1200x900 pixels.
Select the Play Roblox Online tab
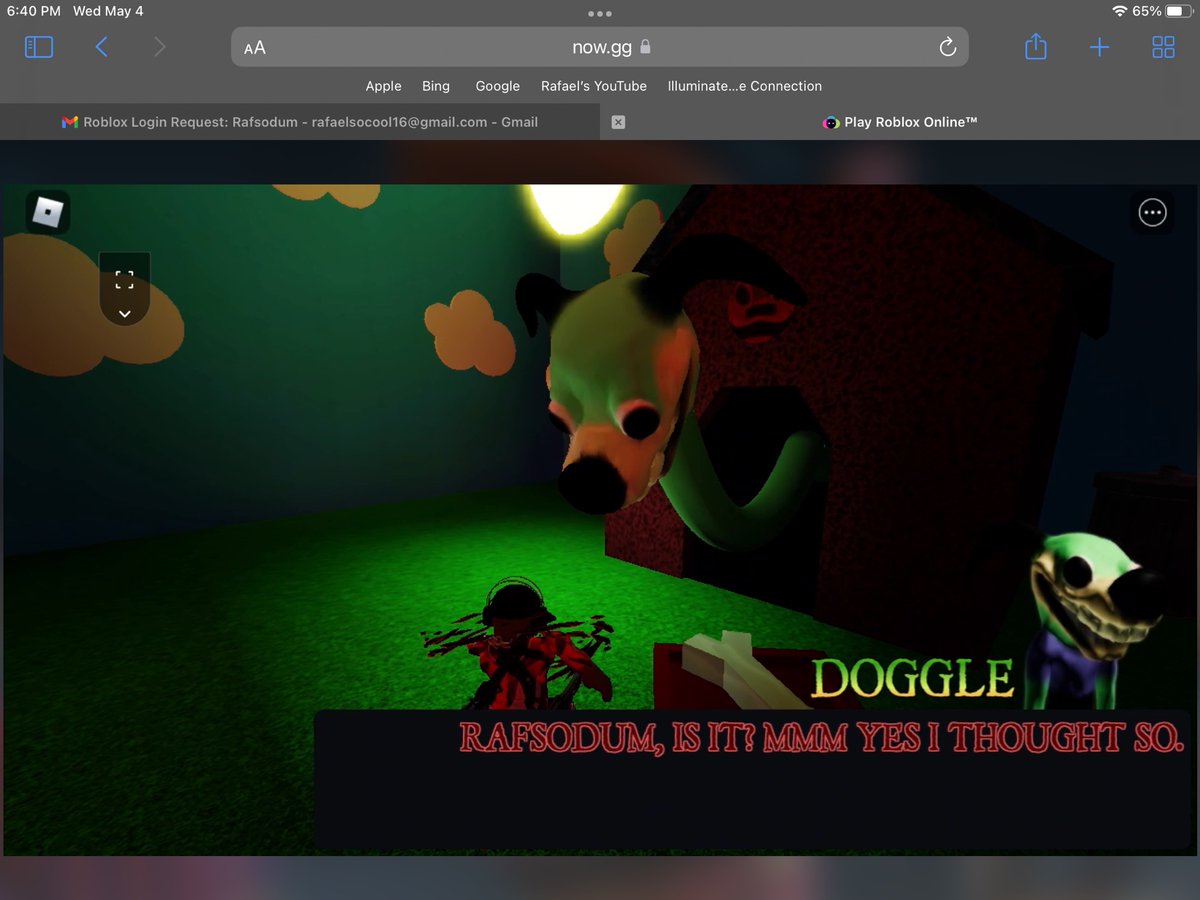pos(900,122)
